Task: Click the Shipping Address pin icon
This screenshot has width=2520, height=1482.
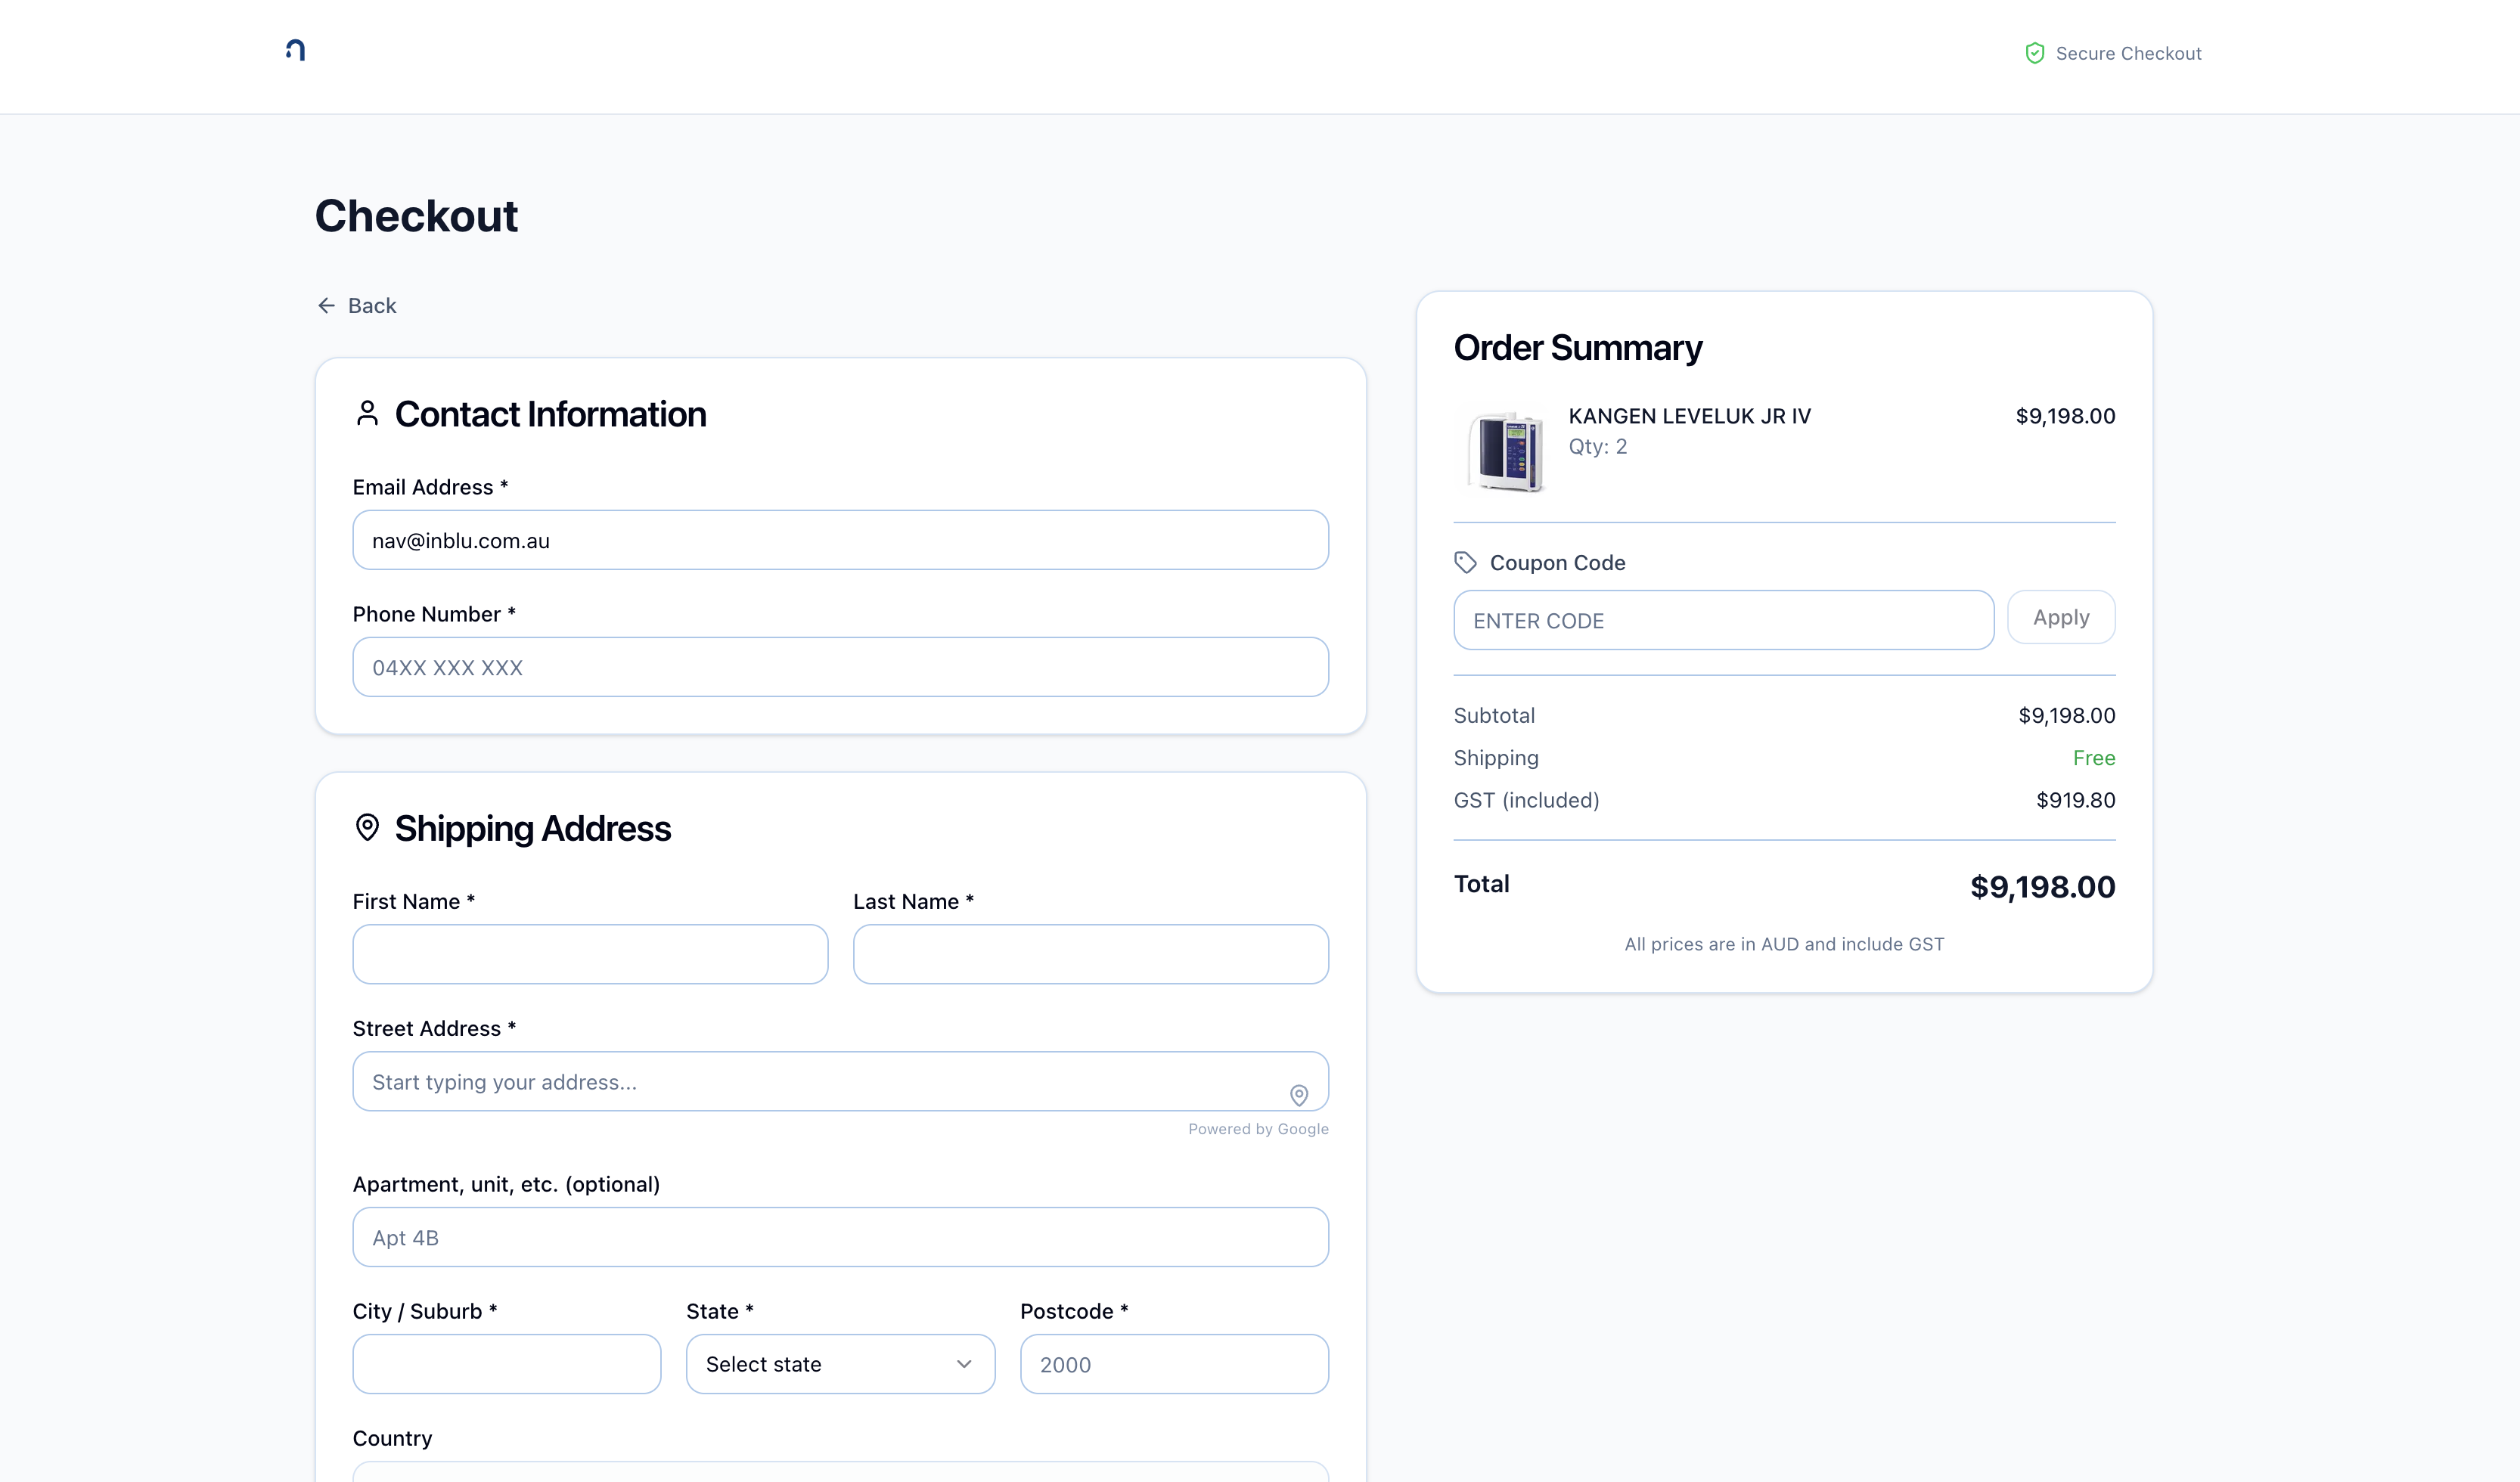Action: (367, 827)
